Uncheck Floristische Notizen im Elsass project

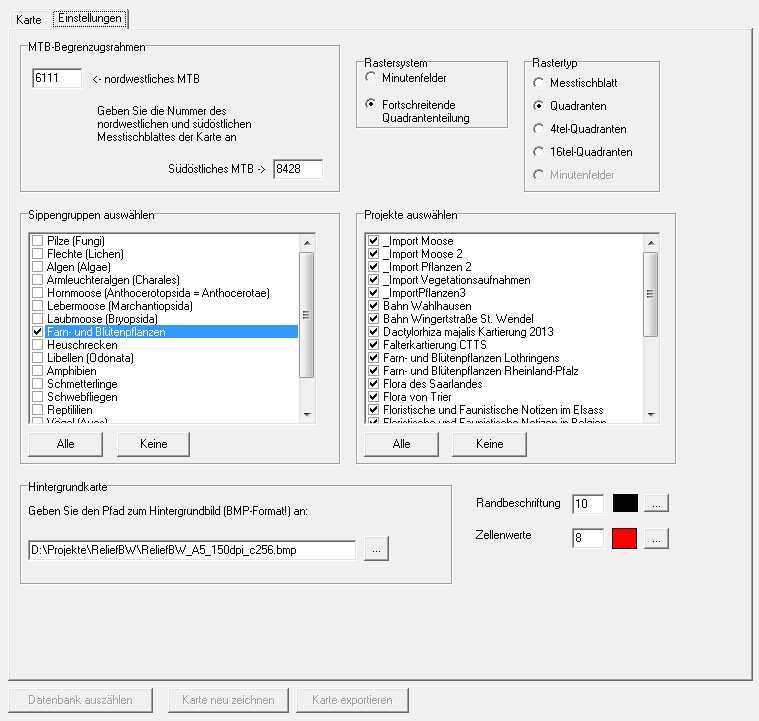pyautogui.click(x=373, y=410)
